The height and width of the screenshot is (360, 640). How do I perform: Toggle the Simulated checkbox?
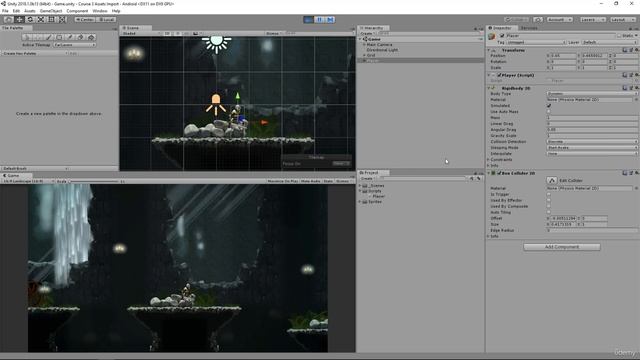click(549, 105)
